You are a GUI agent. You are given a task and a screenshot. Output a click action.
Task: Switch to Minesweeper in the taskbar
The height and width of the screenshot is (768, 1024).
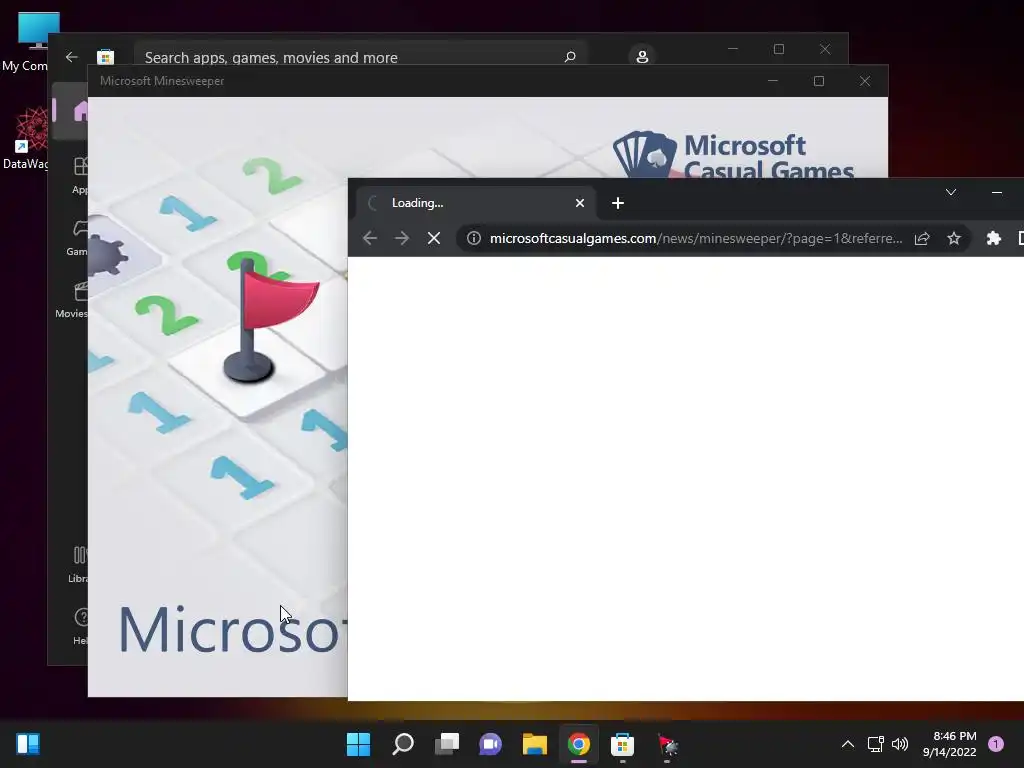[667, 744]
